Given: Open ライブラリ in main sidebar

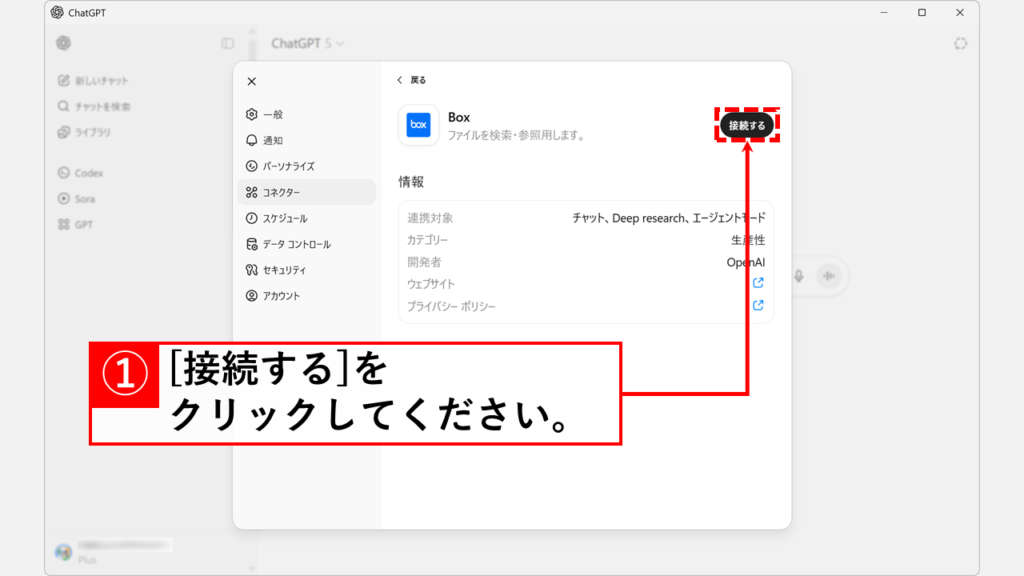Looking at the screenshot, I should coord(84,132).
